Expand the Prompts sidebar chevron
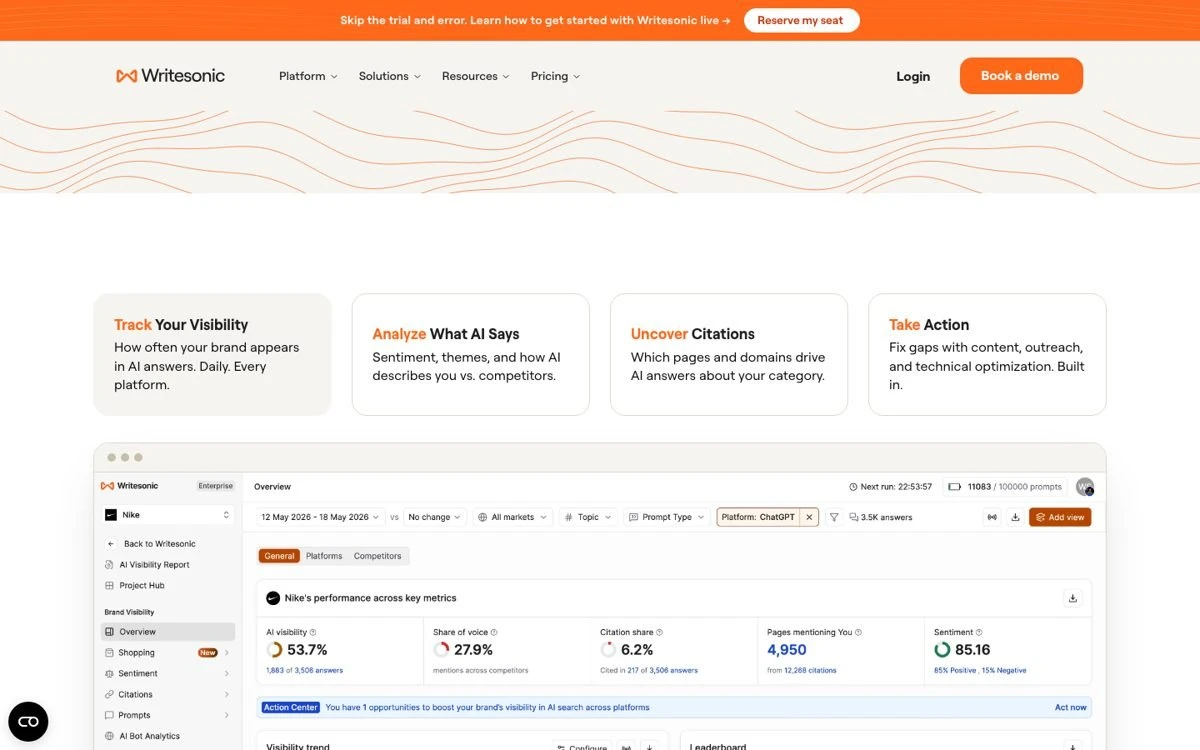Screen dimensions: 1200x750 (x=227, y=715)
